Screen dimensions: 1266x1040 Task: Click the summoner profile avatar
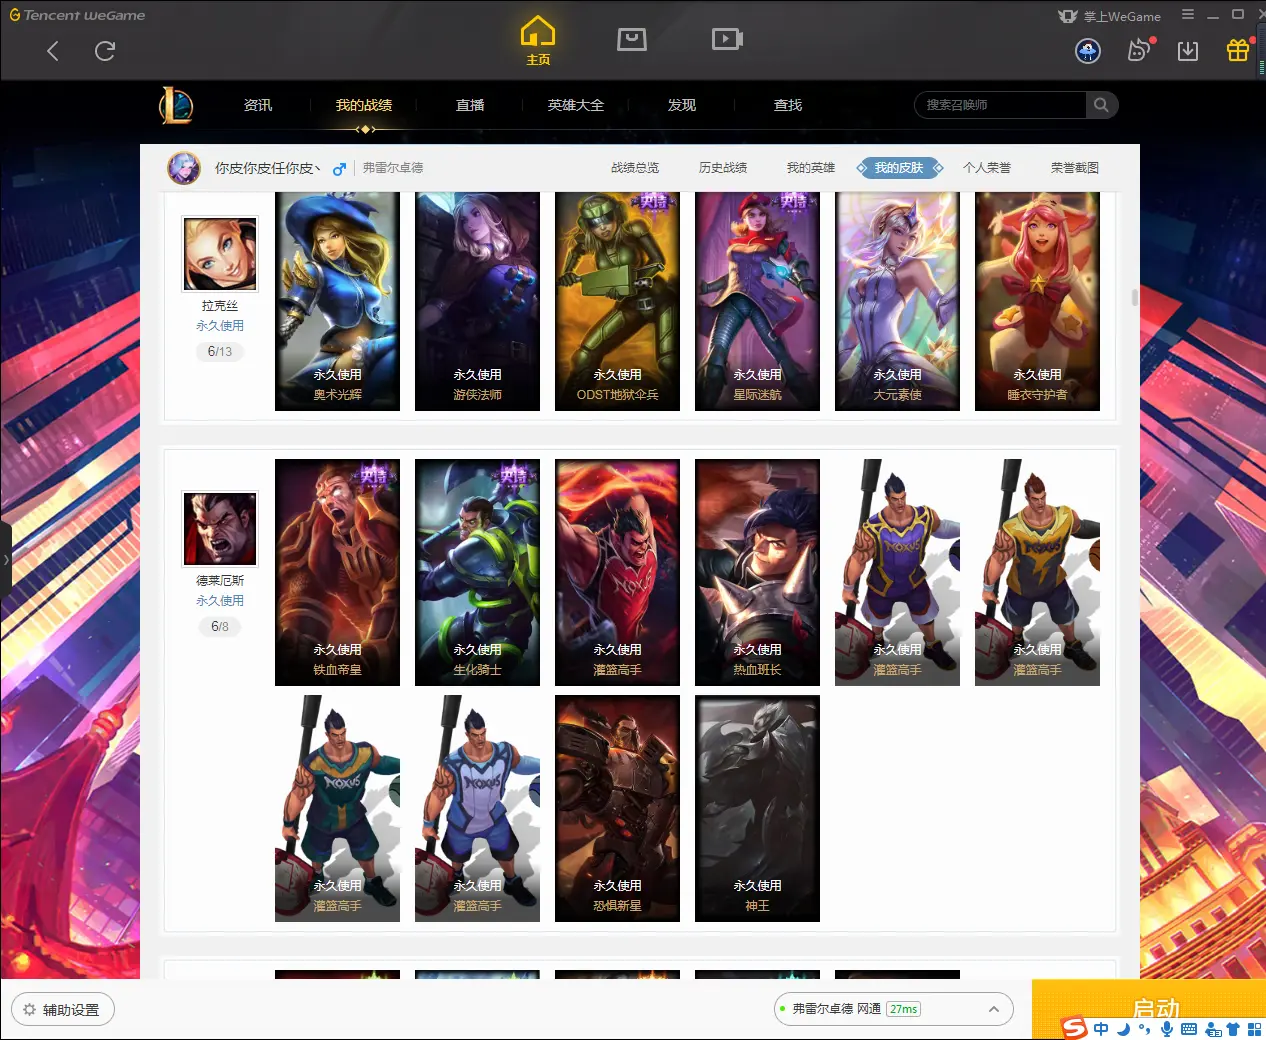coord(184,168)
